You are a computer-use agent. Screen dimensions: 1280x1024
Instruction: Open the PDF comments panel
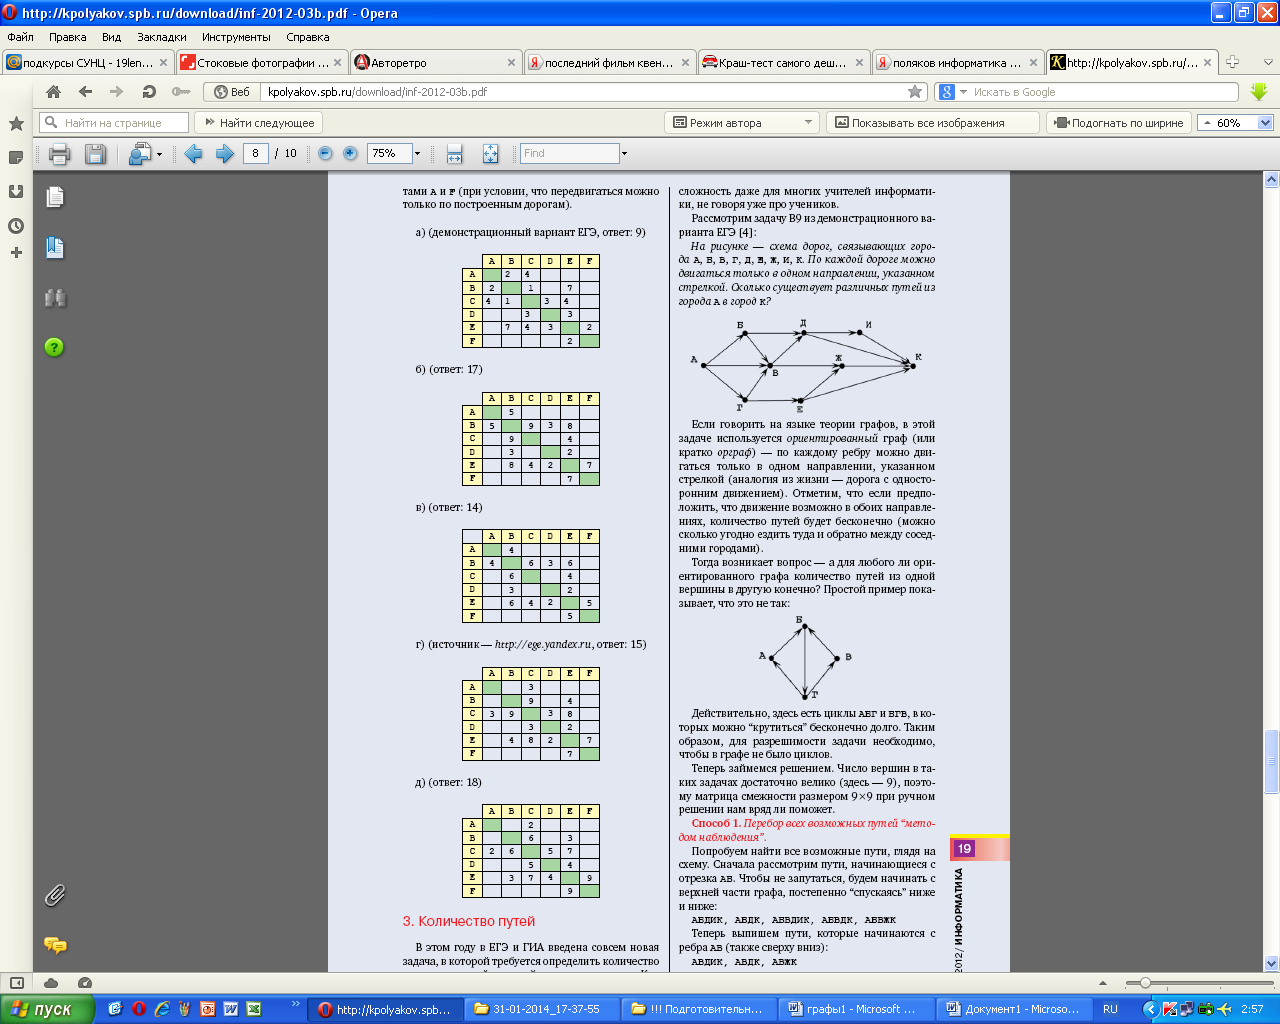pyautogui.click(x=55, y=945)
